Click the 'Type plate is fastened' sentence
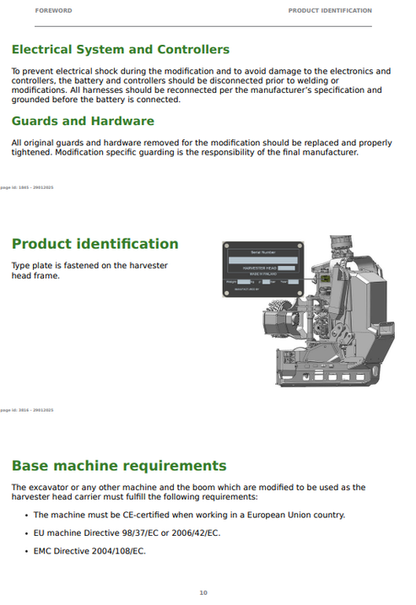 tap(90, 270)
